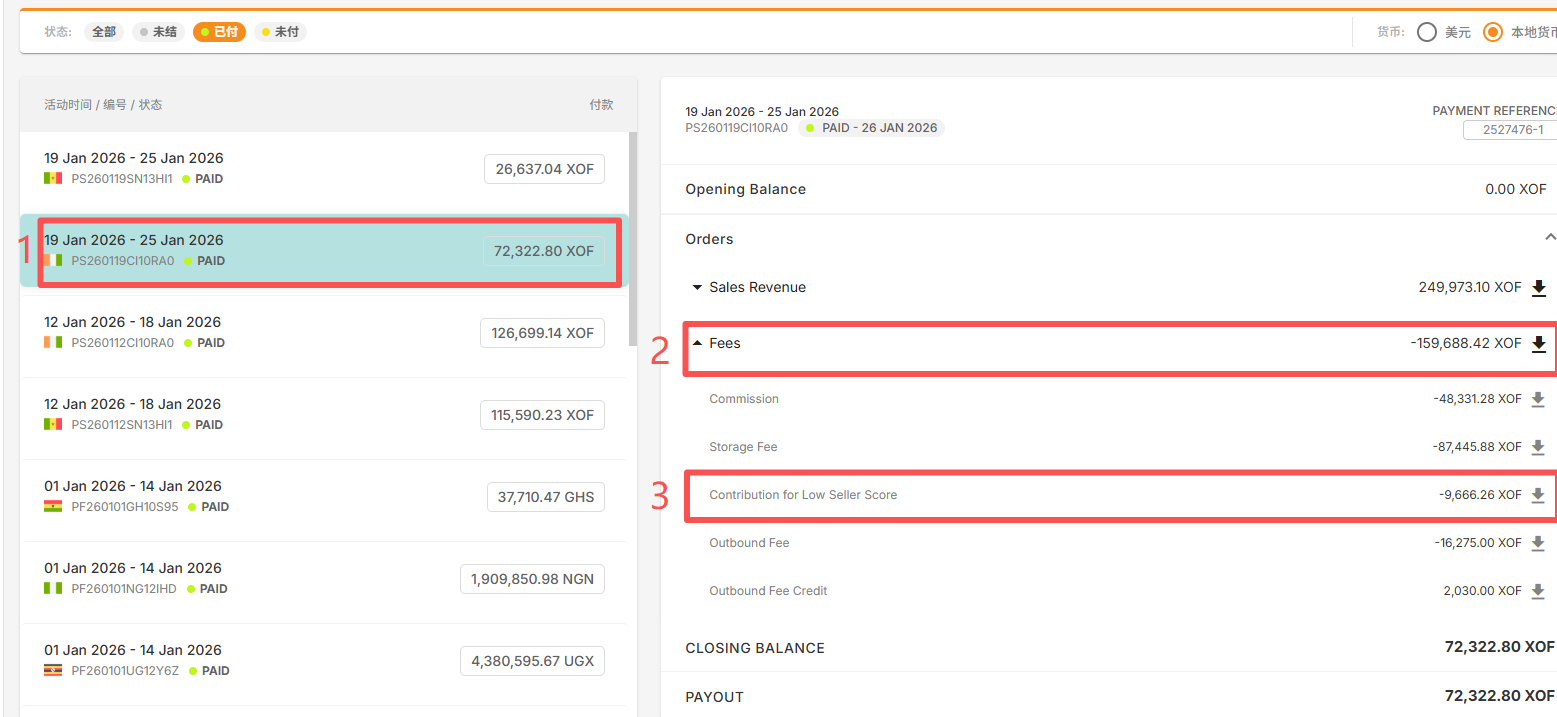Switch to 未付 status filter
This screenshot has width=1557, height=717.
[x=280, y=32]
